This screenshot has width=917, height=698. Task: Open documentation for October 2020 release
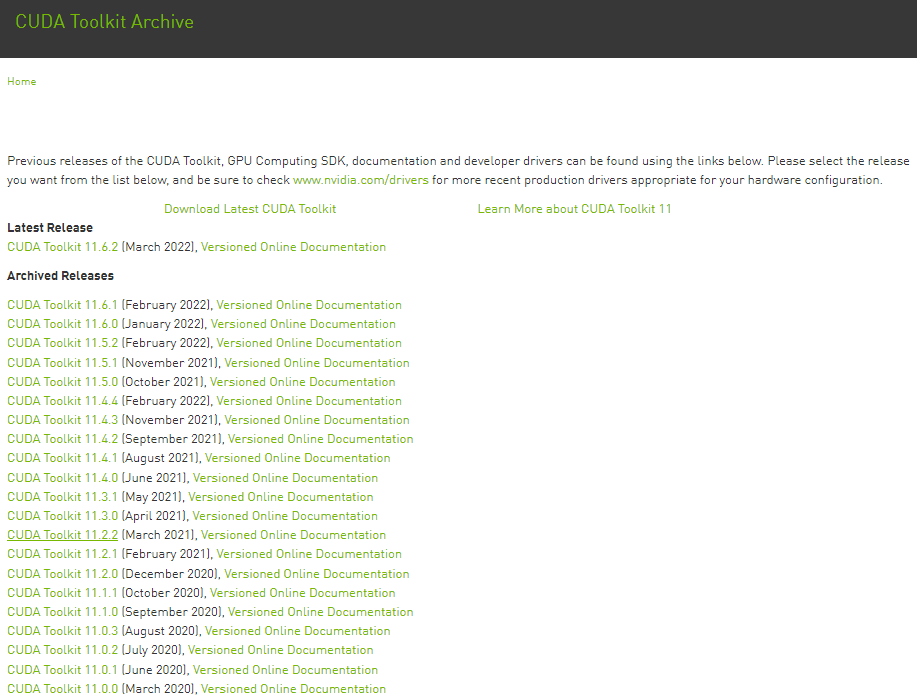point(302,593)
